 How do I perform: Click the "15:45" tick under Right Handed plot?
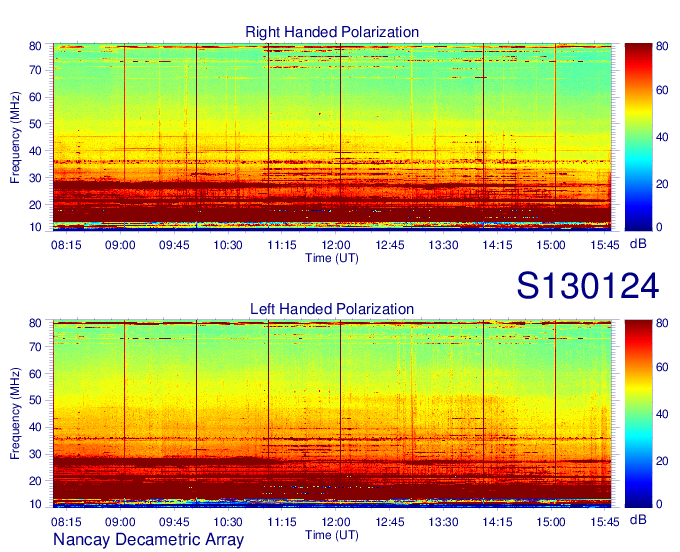pos(605,245)
